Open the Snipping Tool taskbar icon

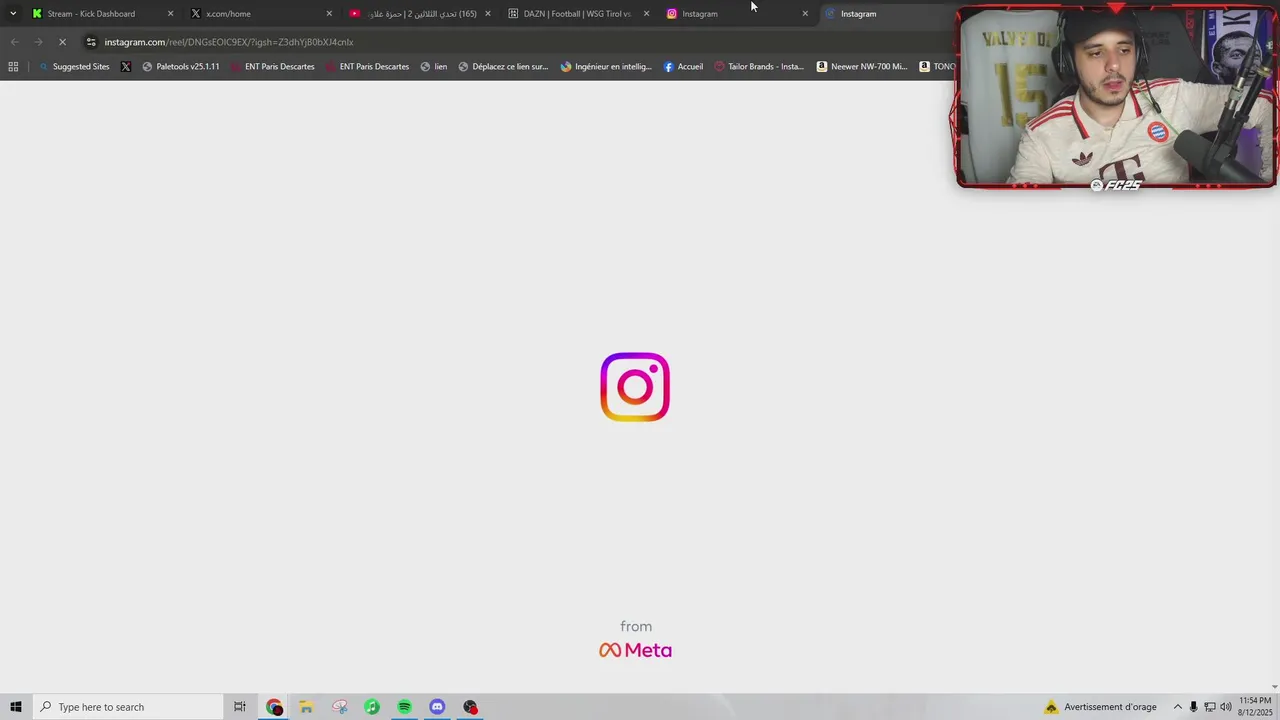(340, 707)
